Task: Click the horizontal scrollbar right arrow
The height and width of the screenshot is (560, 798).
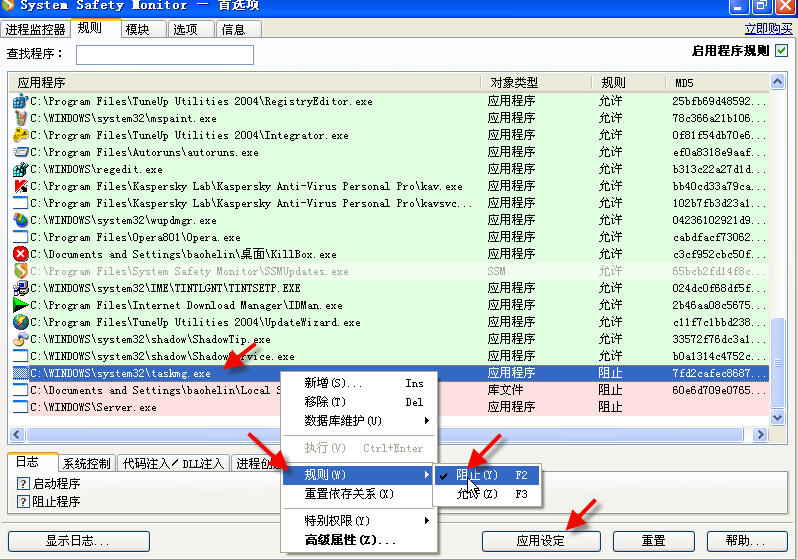Action: pos(760,434)
